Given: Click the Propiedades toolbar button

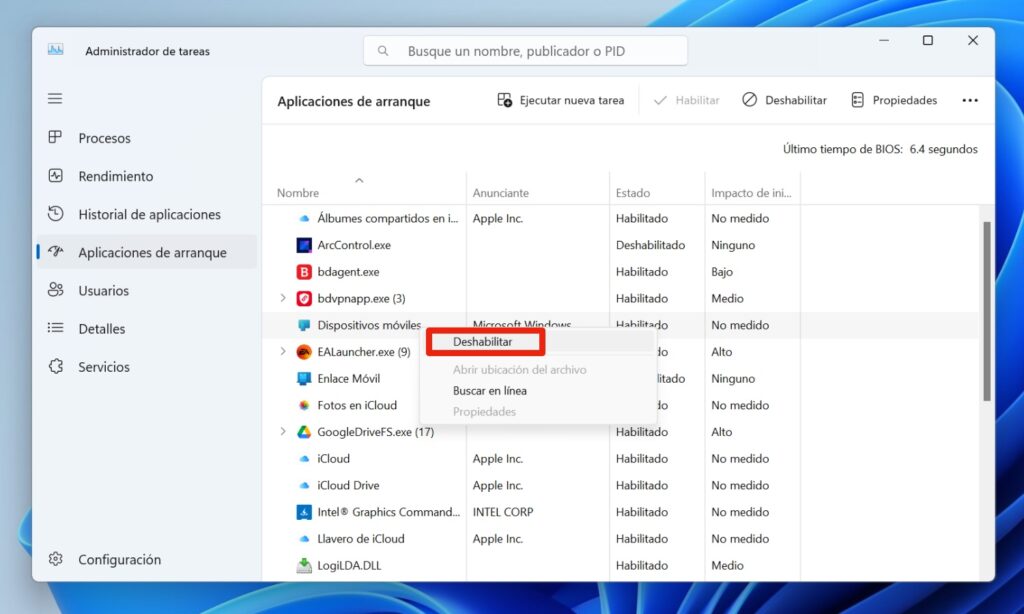Looking at the screenshot, I should [894, 100].
